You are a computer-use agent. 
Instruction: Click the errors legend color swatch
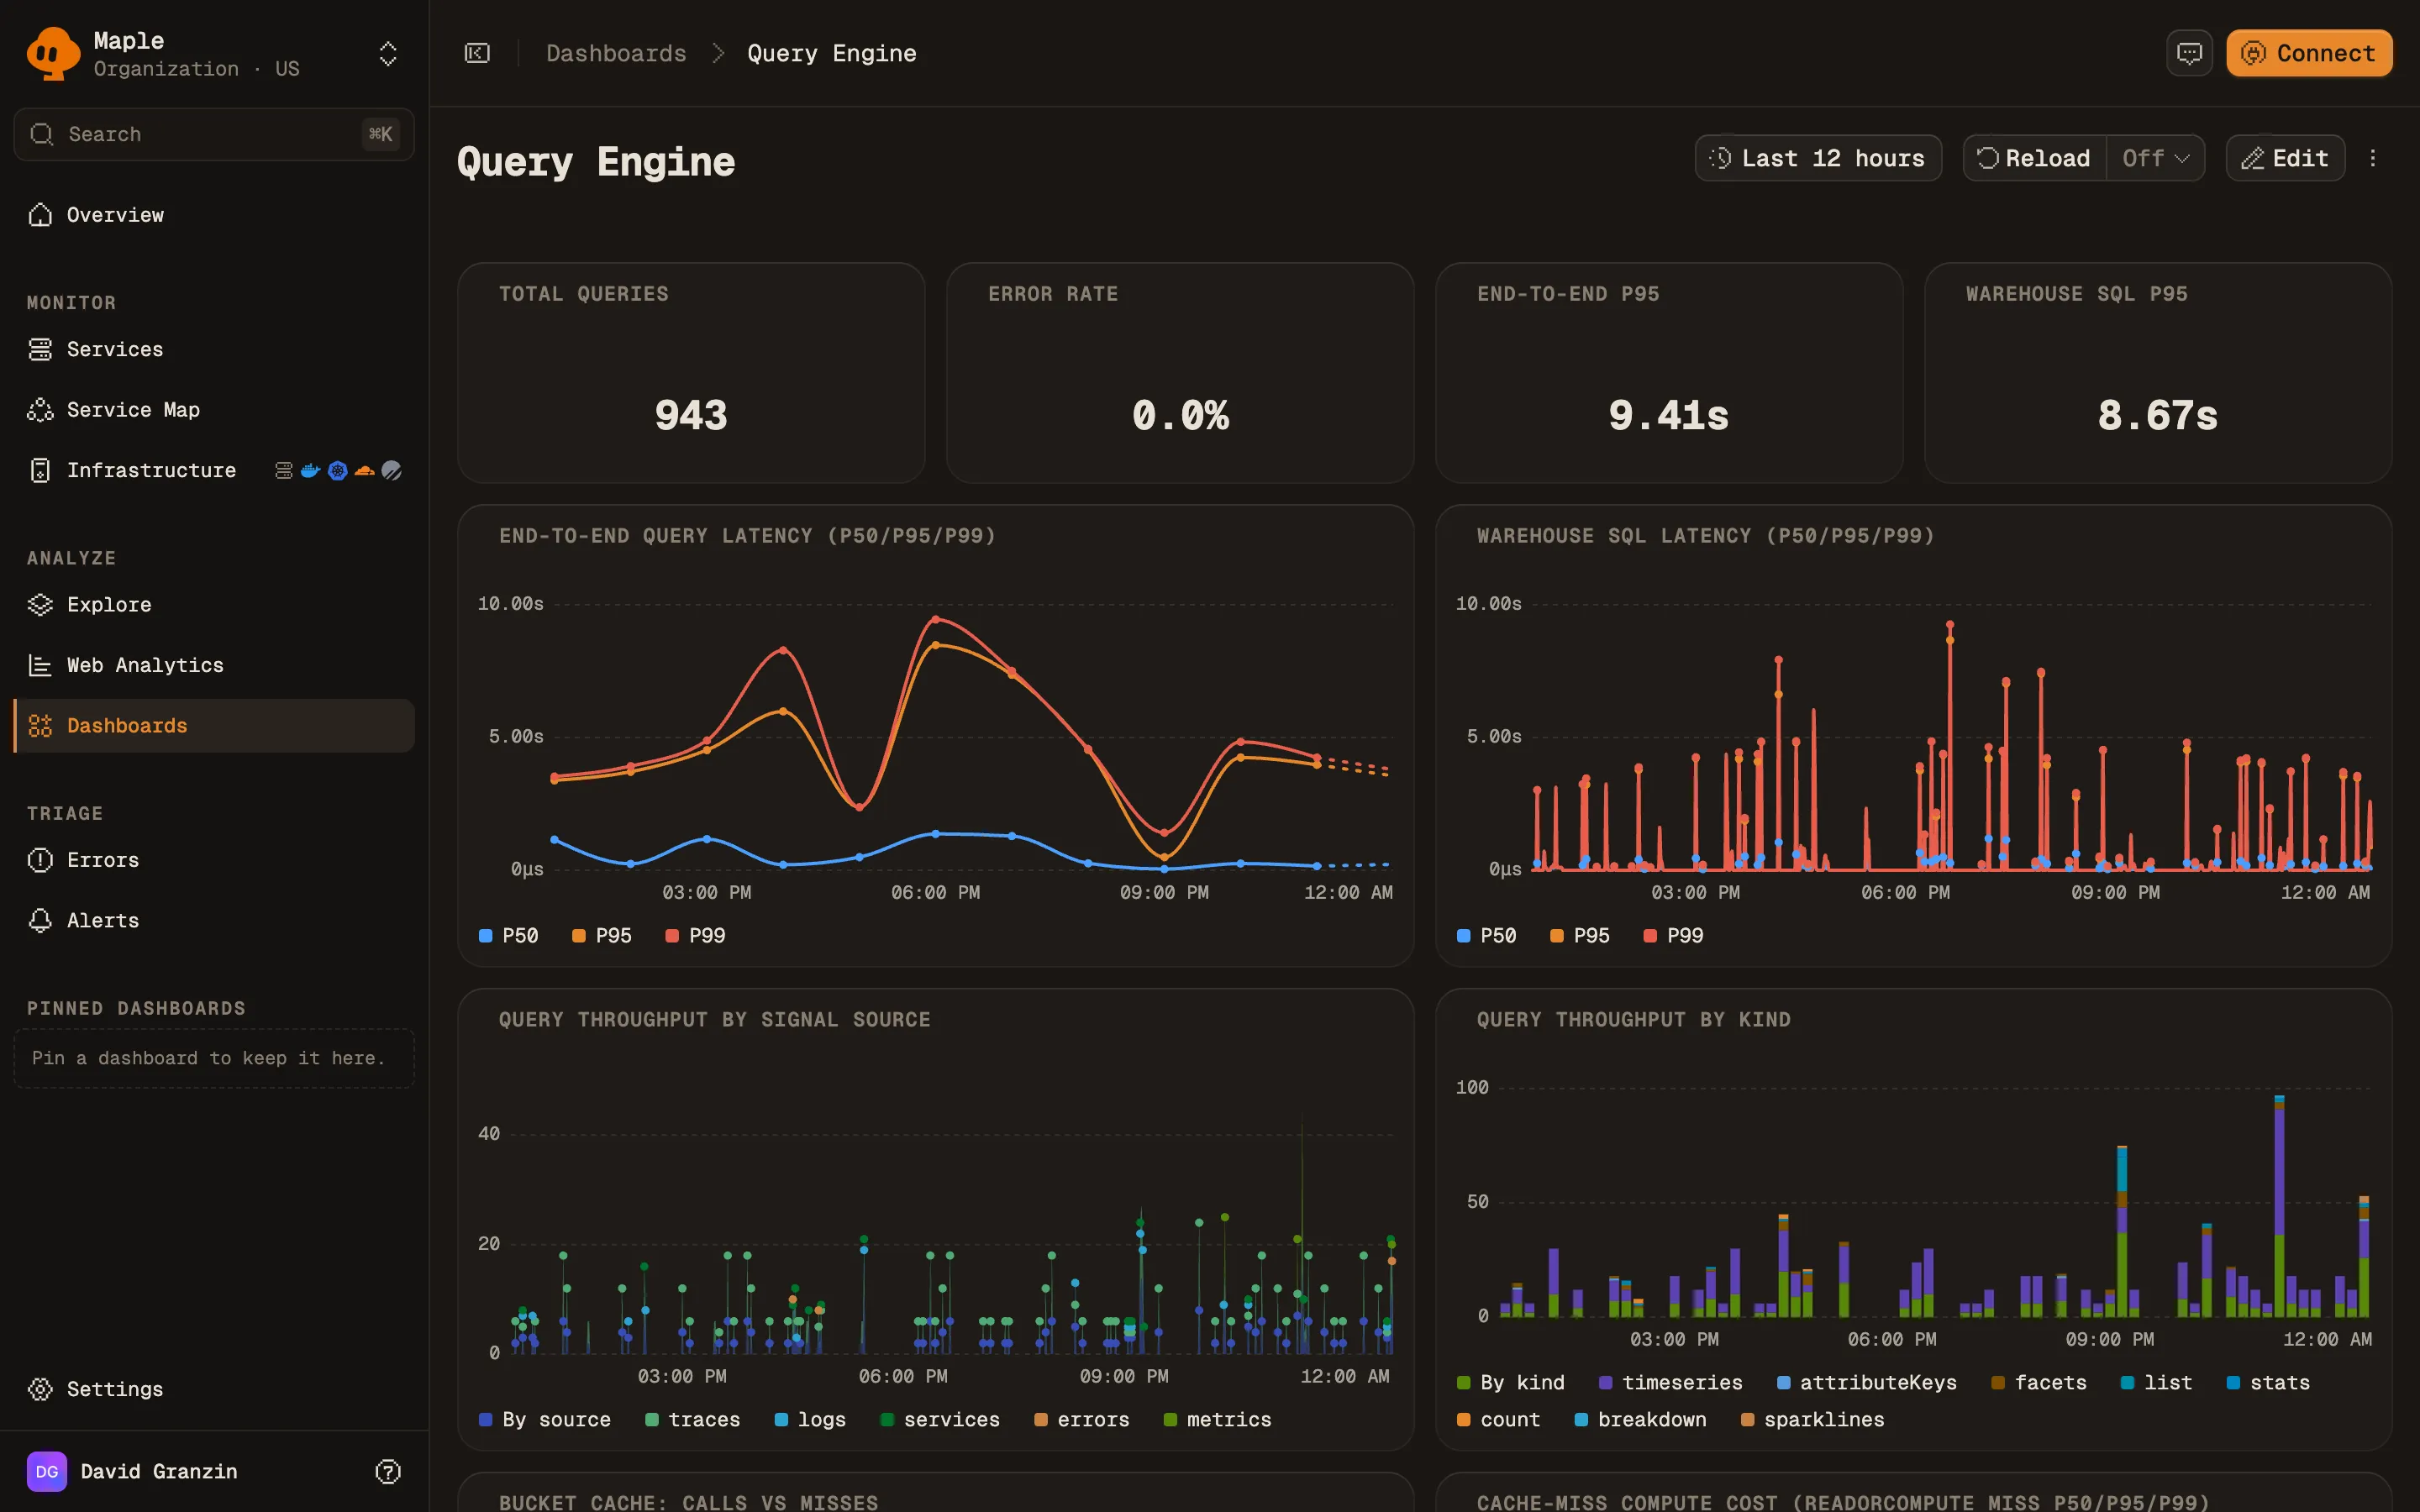(1041, 1420)
